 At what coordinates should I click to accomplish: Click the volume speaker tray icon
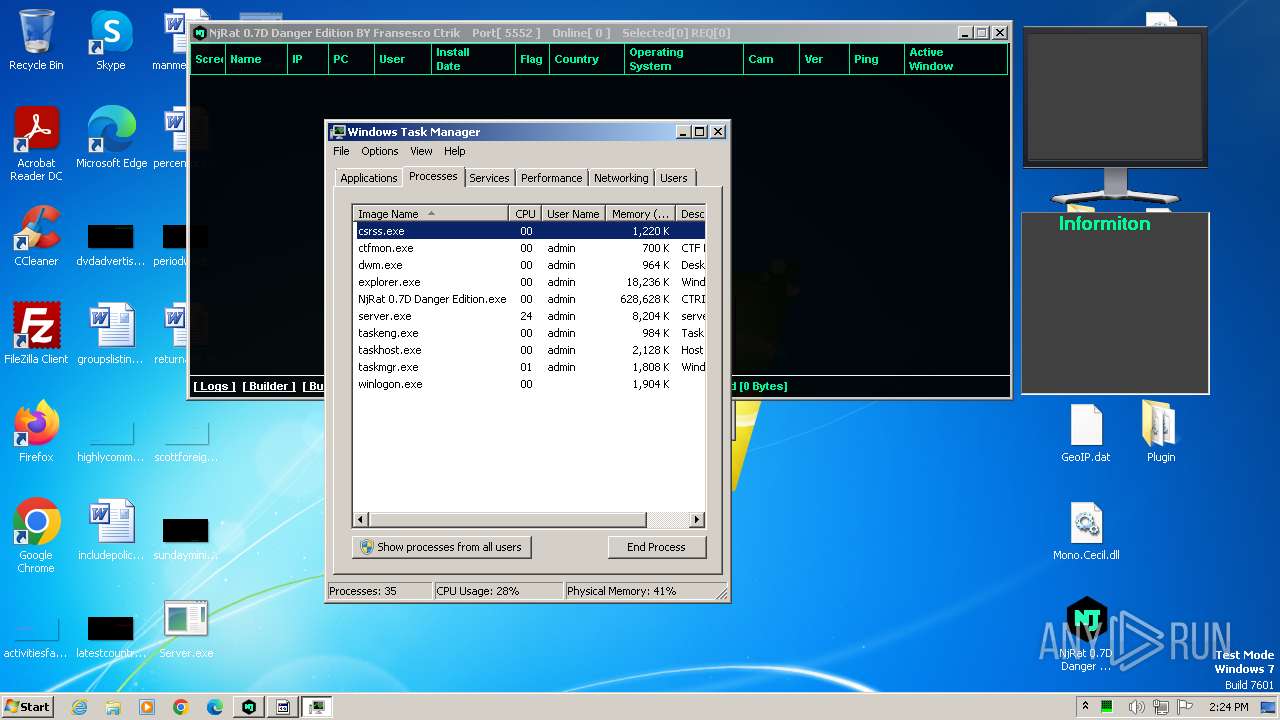[x=1137, y=707]
